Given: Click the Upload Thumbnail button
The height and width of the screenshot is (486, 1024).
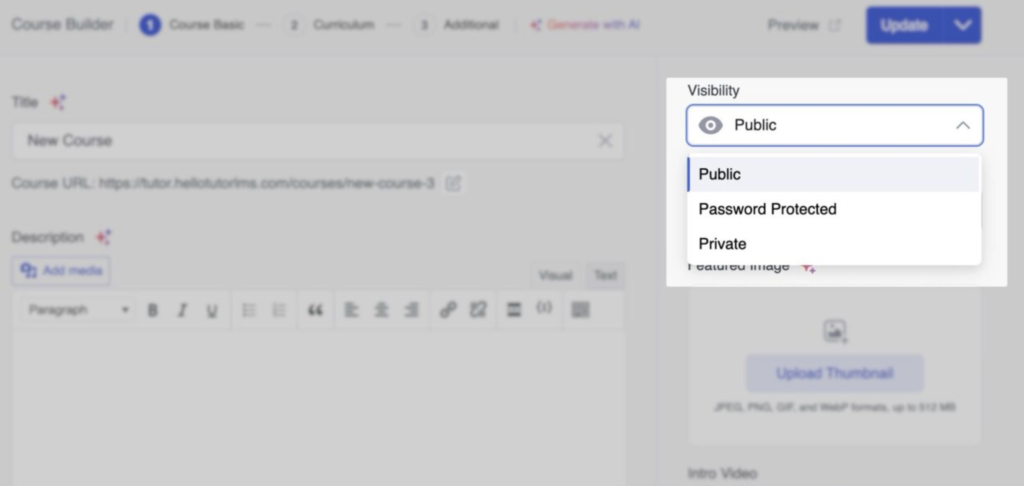Looking at the screenshot, I should point(834,373).
